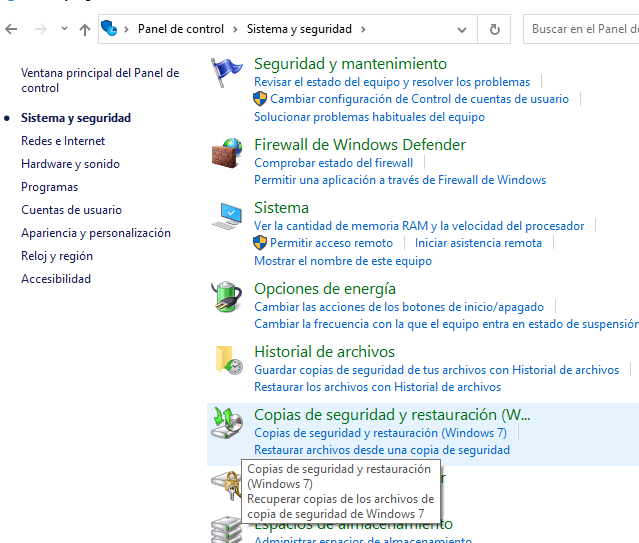Open Copias de seguridad y restauración (W... heading

tap(392, 415)
